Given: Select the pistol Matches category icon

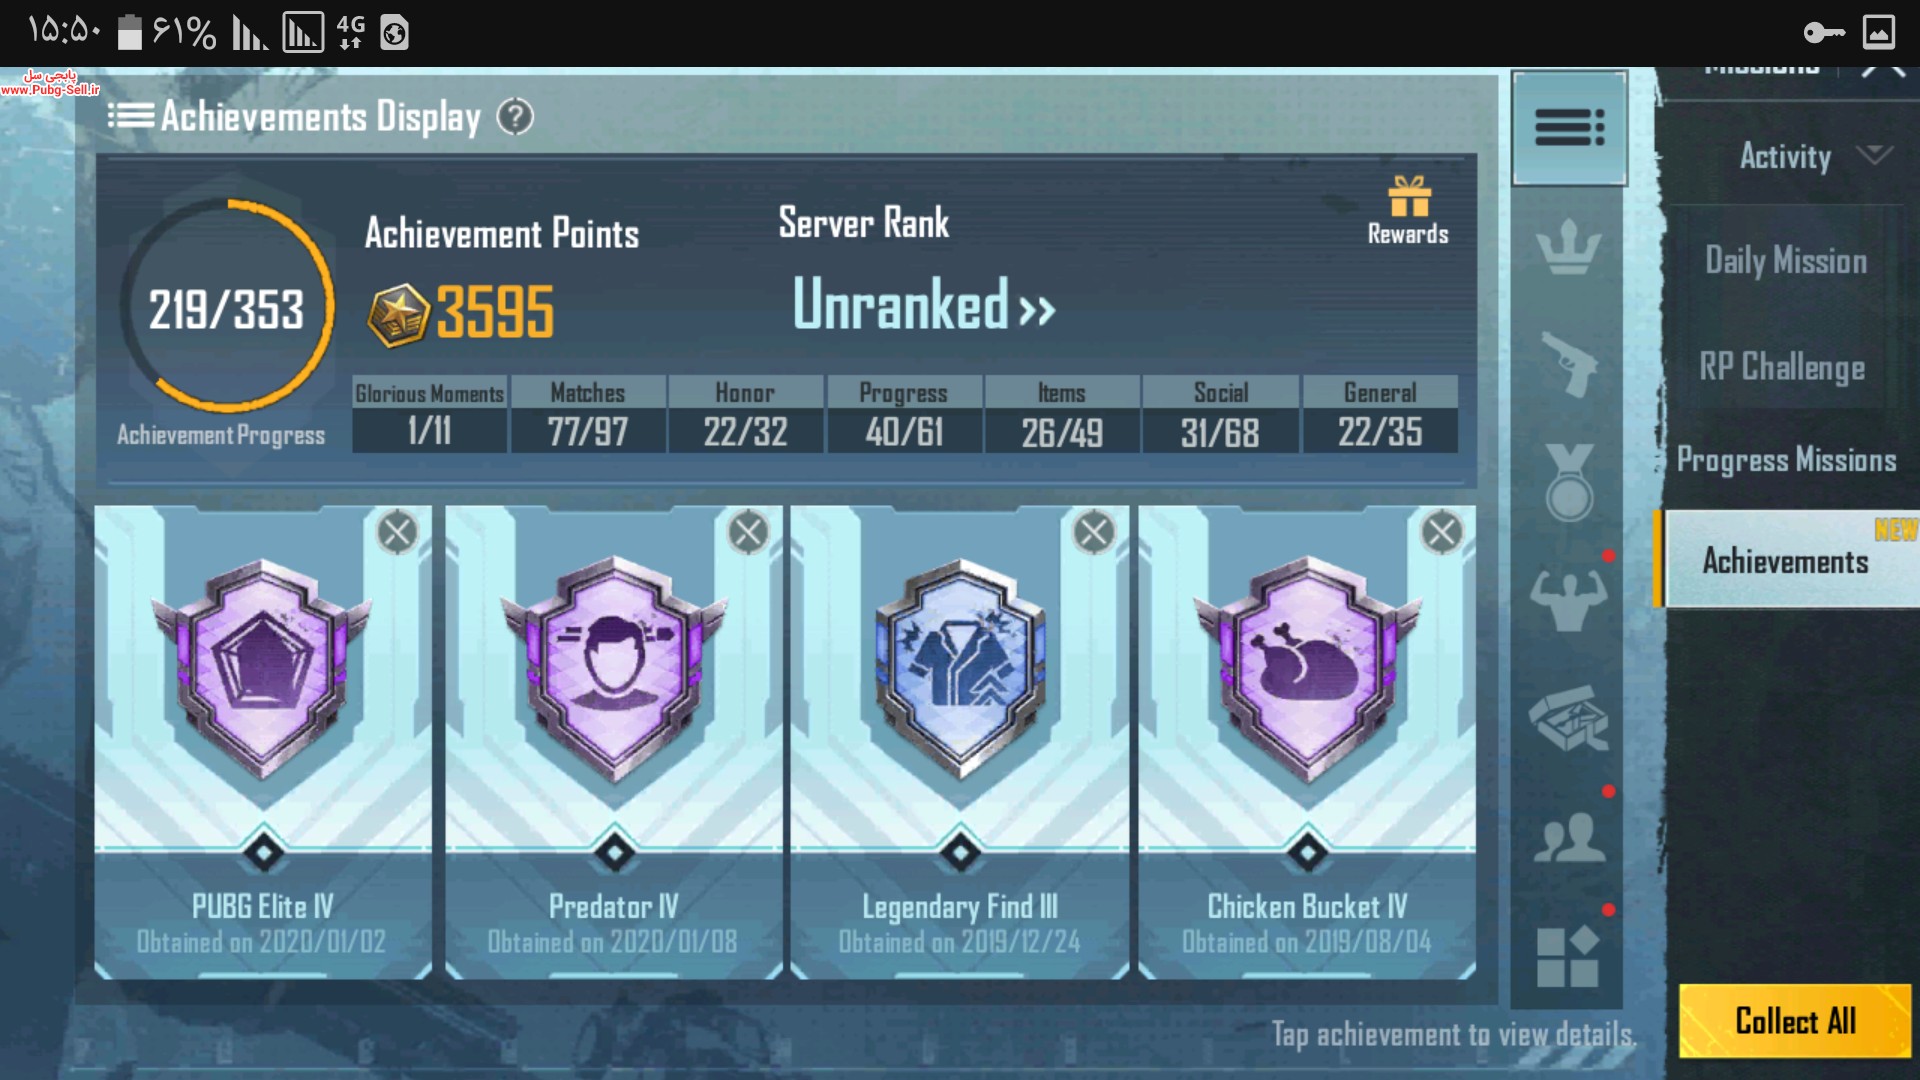Looking at the screenshot, I should (1569, 364).
